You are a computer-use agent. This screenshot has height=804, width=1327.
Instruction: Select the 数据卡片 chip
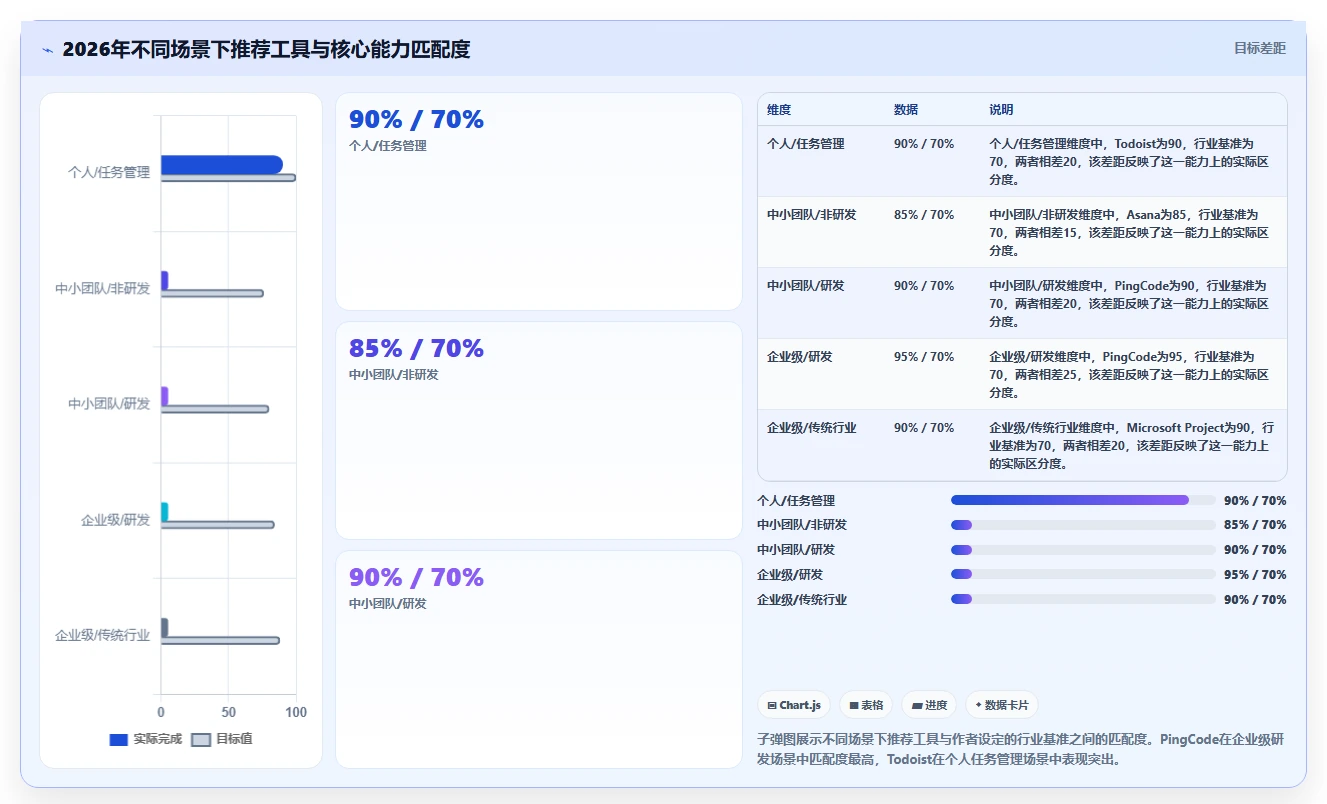[1001, 705]
